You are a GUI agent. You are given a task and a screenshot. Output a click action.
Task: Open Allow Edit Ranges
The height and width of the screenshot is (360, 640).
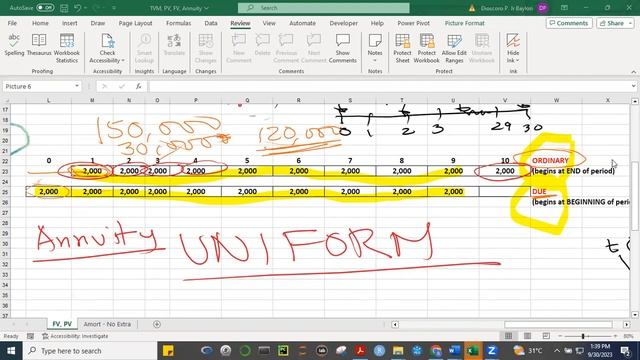click(454, 48)
